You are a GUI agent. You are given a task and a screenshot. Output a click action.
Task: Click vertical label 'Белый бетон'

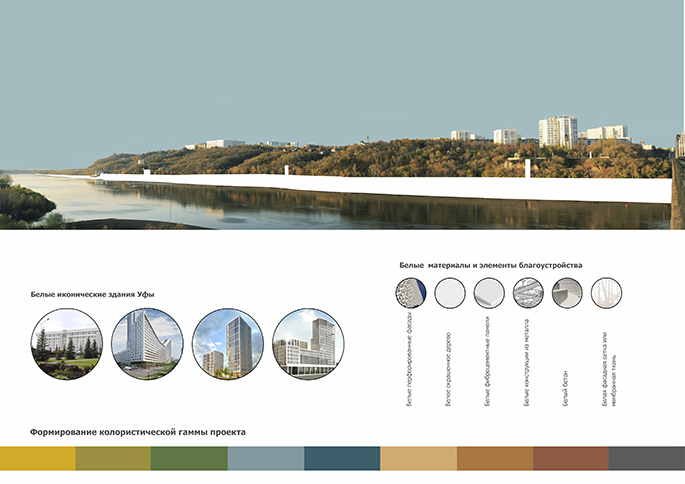(x=565, y=389)
